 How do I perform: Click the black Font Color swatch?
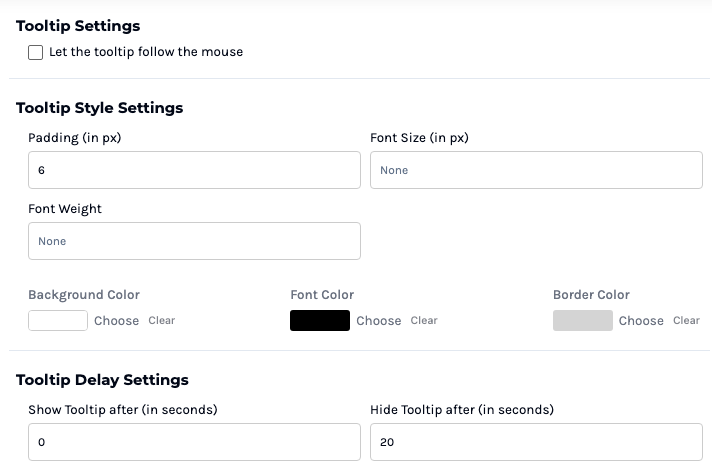pyautogui.click(x=320, y=320)
